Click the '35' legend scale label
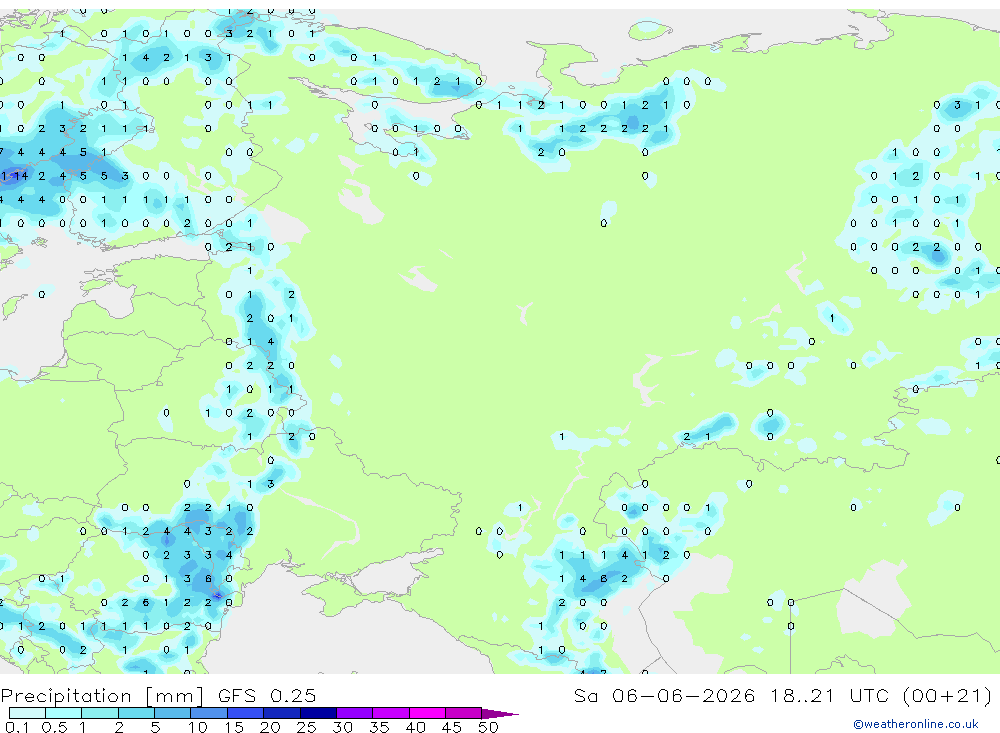Viewport: 1000px width, 733px height. pyautogui.click(x=379, y=727)
